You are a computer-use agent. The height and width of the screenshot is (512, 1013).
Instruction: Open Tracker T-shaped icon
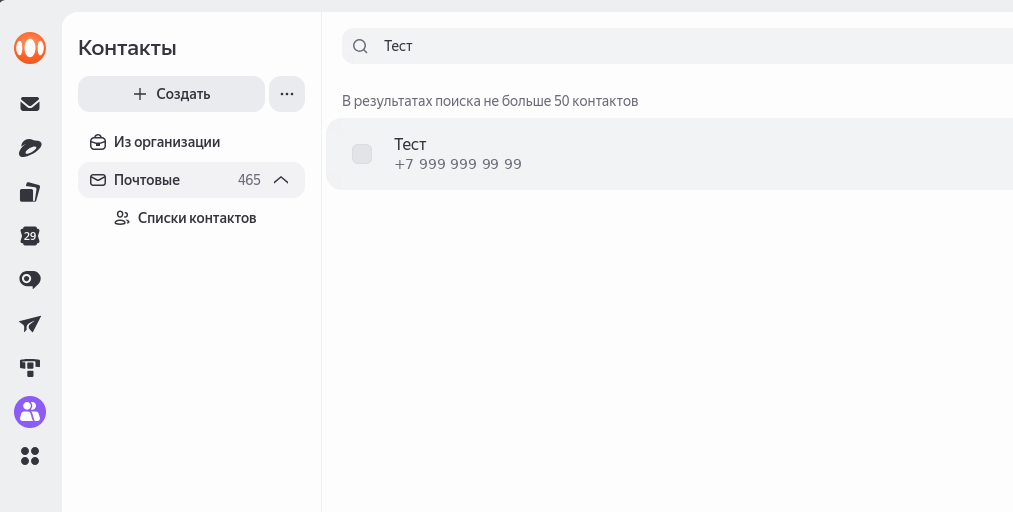[30, 368]
